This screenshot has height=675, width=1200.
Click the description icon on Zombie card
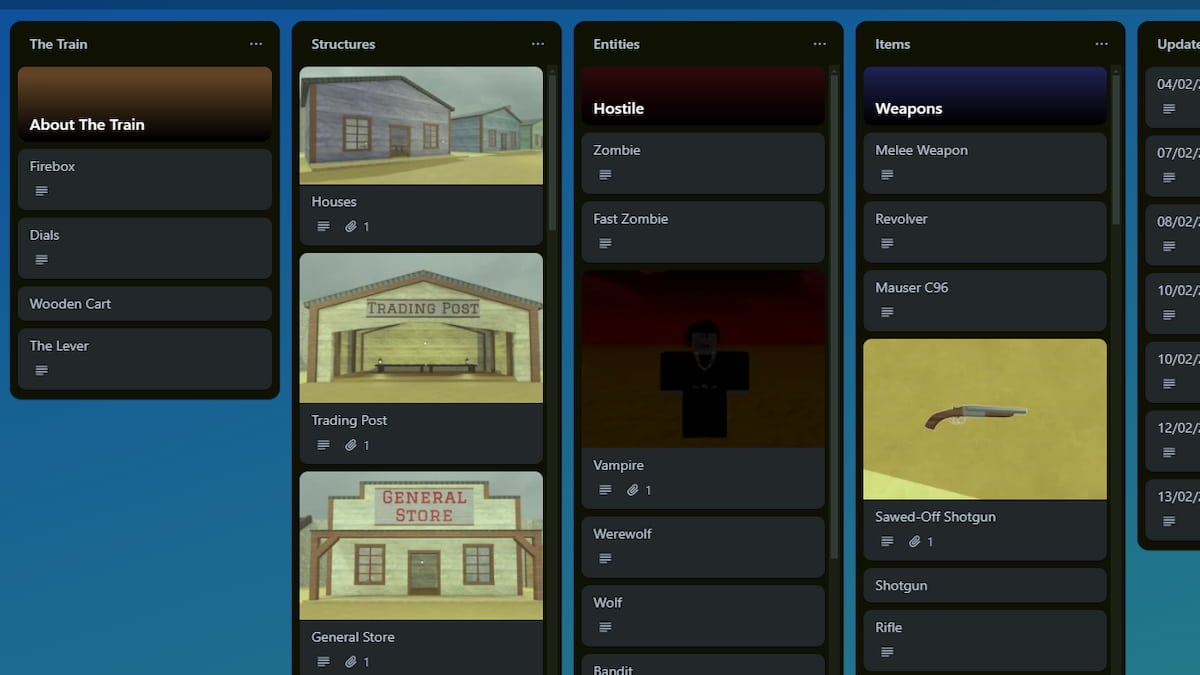605,175
